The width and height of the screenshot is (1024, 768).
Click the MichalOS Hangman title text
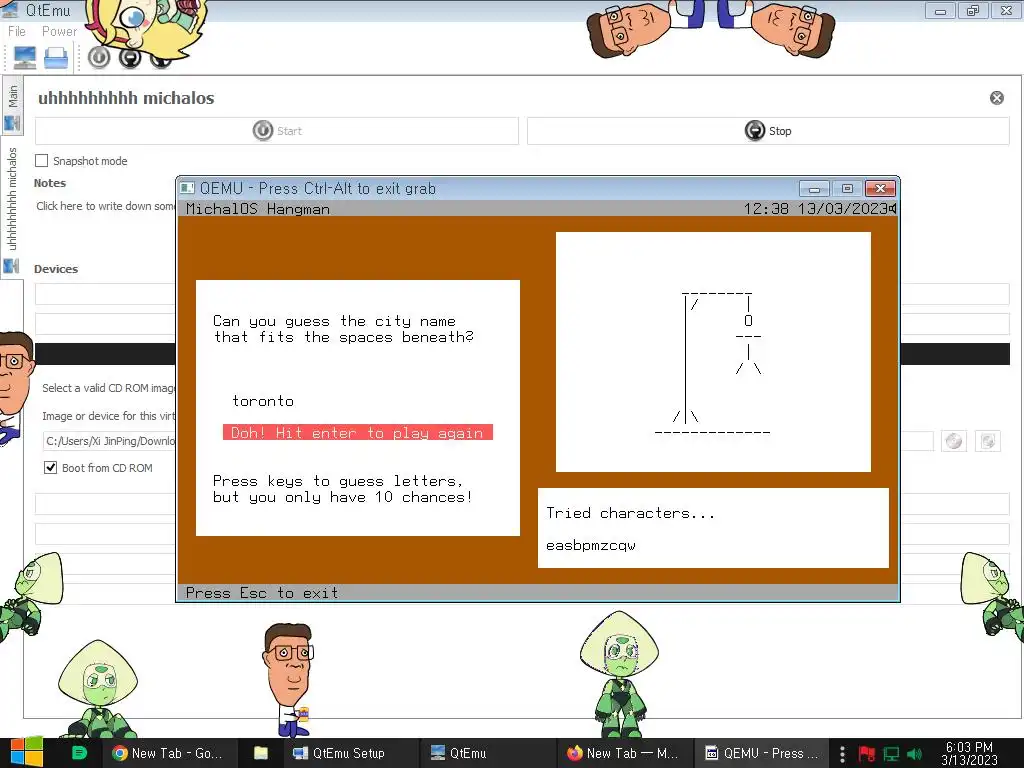point(257,209)
